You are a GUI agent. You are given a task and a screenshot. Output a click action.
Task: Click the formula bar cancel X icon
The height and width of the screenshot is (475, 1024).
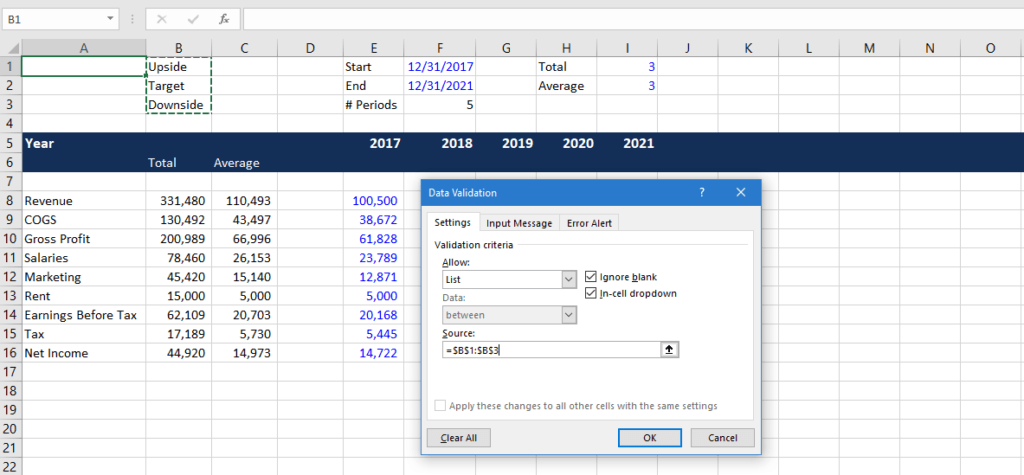coord(162,20)
